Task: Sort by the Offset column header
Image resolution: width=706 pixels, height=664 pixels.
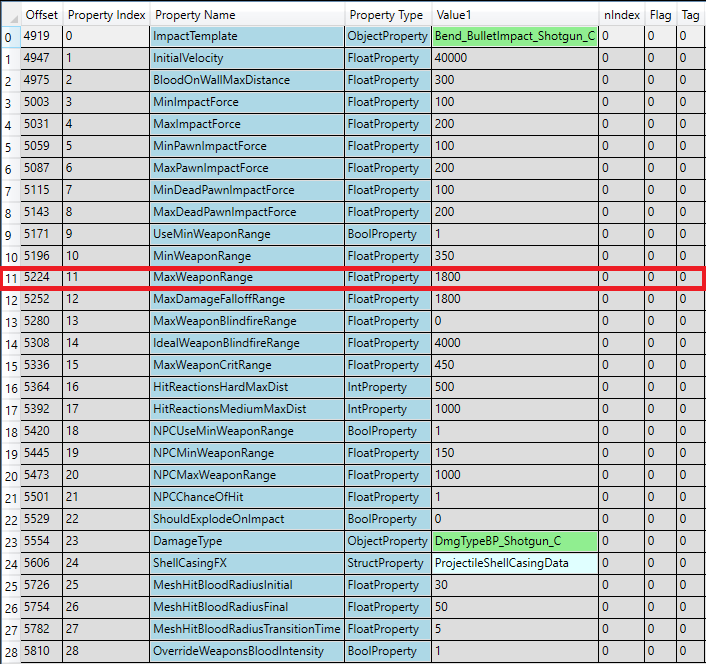Action: 41,15
